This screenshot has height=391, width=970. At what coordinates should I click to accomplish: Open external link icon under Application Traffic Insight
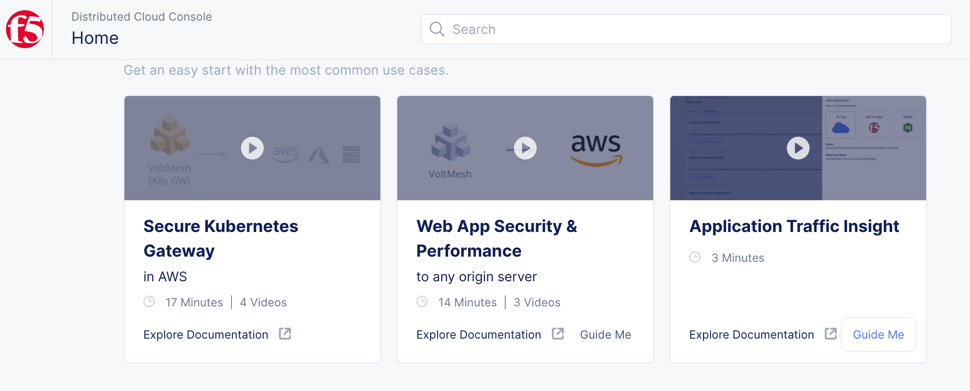[830, 334]
